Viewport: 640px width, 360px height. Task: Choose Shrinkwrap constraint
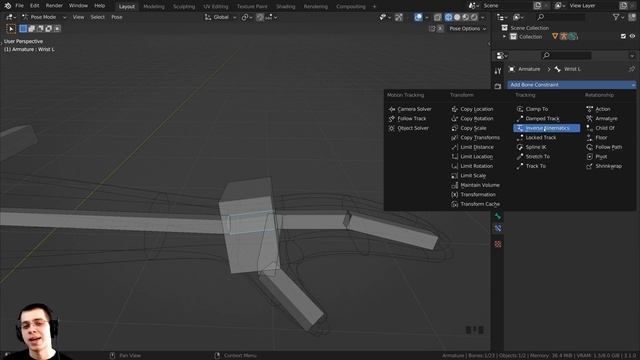(x=608, y=166)
